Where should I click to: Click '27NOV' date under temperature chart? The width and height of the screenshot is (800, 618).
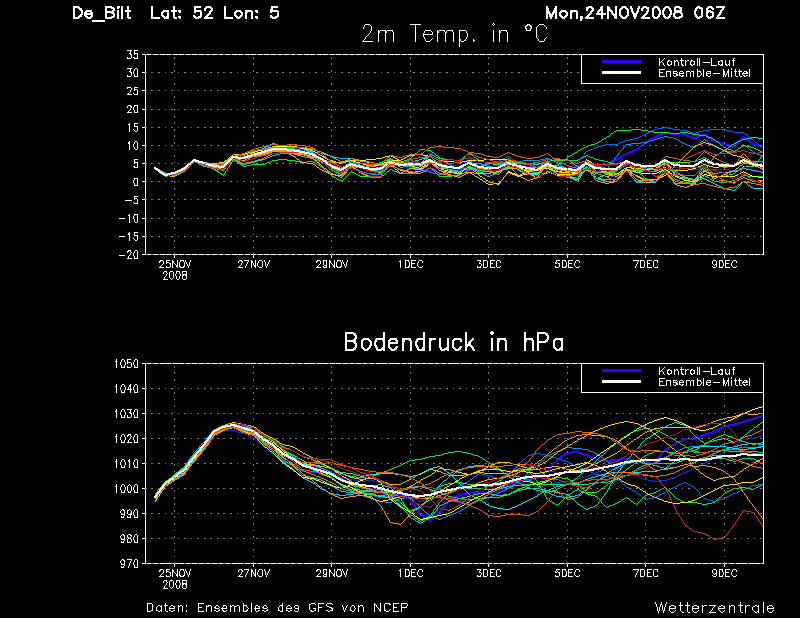click(x=254, y=264)
